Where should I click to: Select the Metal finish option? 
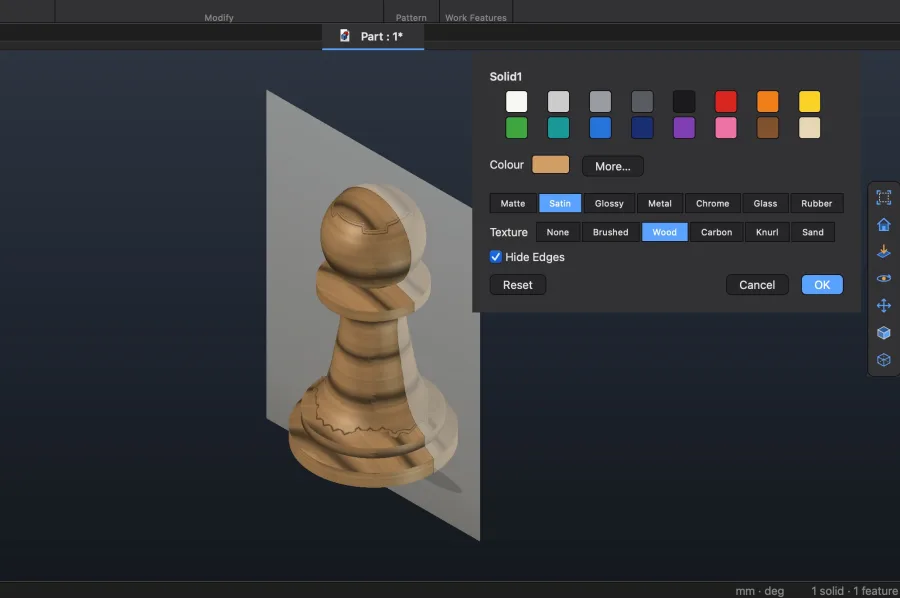660,203
